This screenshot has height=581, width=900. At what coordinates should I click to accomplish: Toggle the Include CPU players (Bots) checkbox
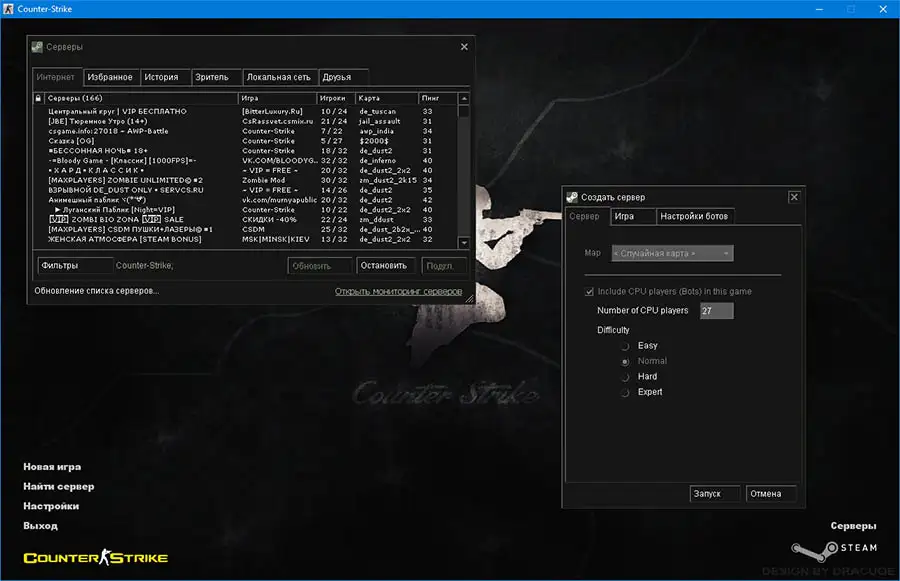(590, 291)
